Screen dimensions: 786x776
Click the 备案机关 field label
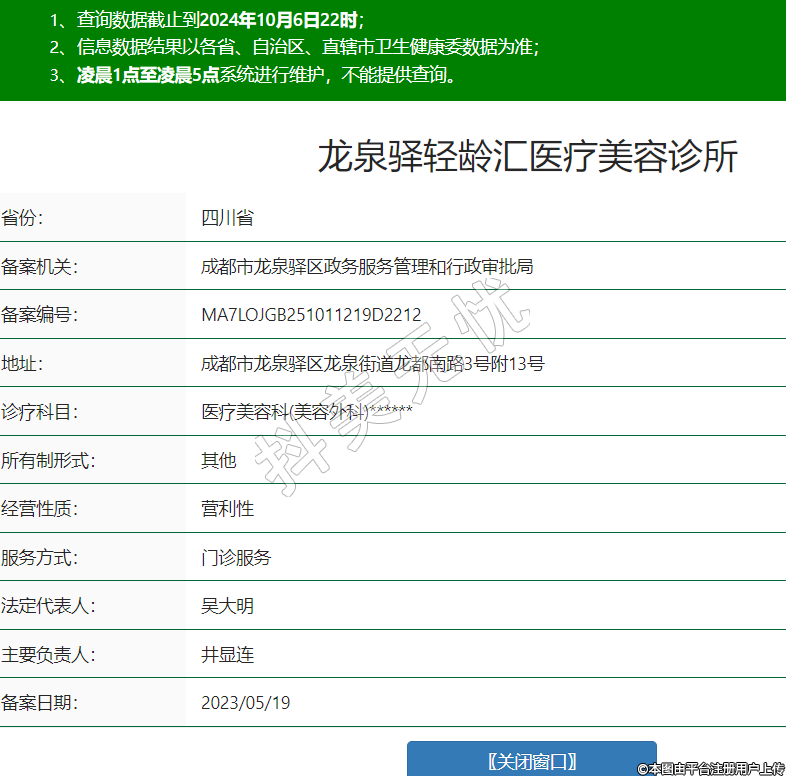(x=39, y=266)
